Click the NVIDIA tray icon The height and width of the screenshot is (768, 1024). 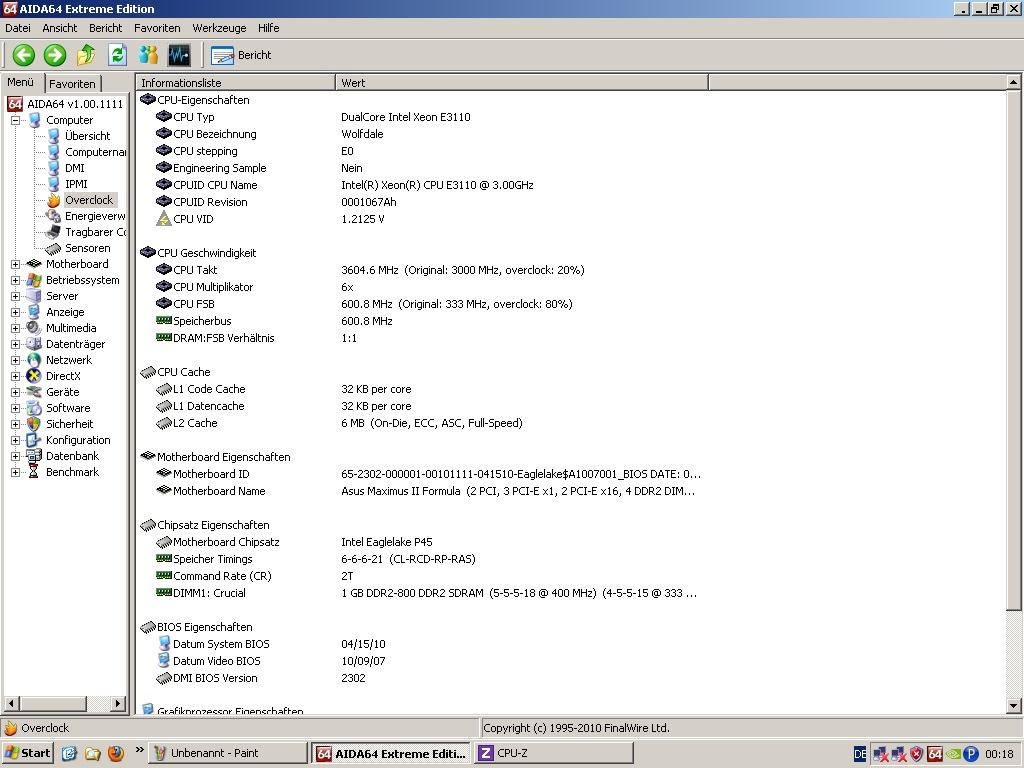(953, 754)
